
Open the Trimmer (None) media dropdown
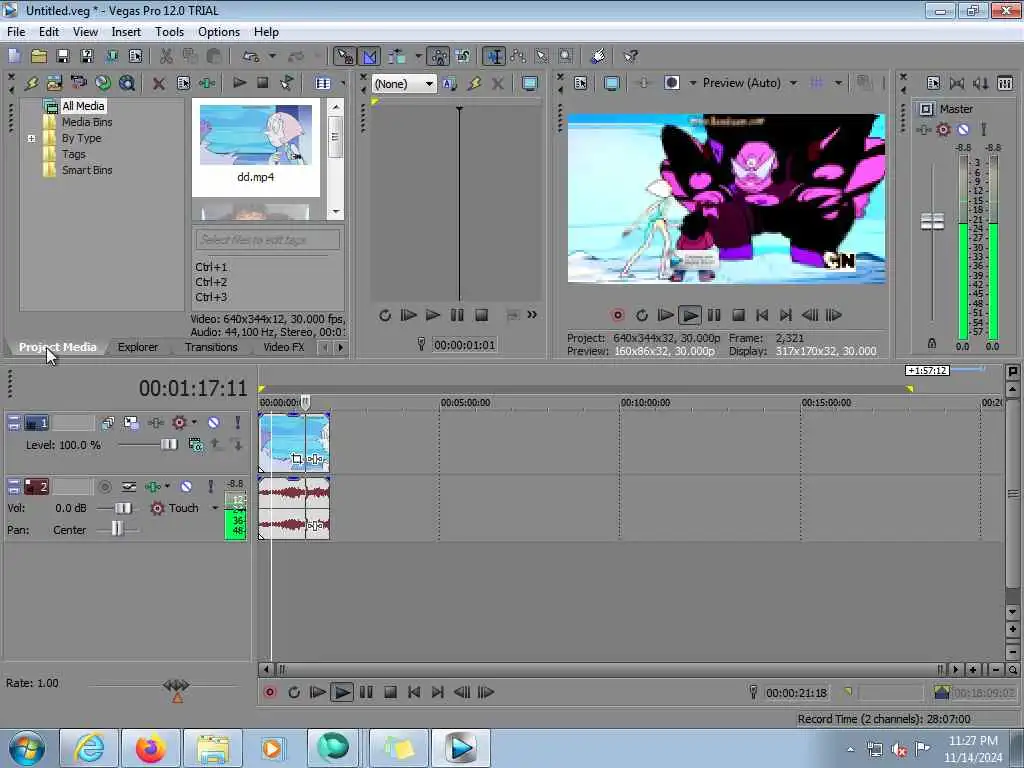click(x=404, y=84)
